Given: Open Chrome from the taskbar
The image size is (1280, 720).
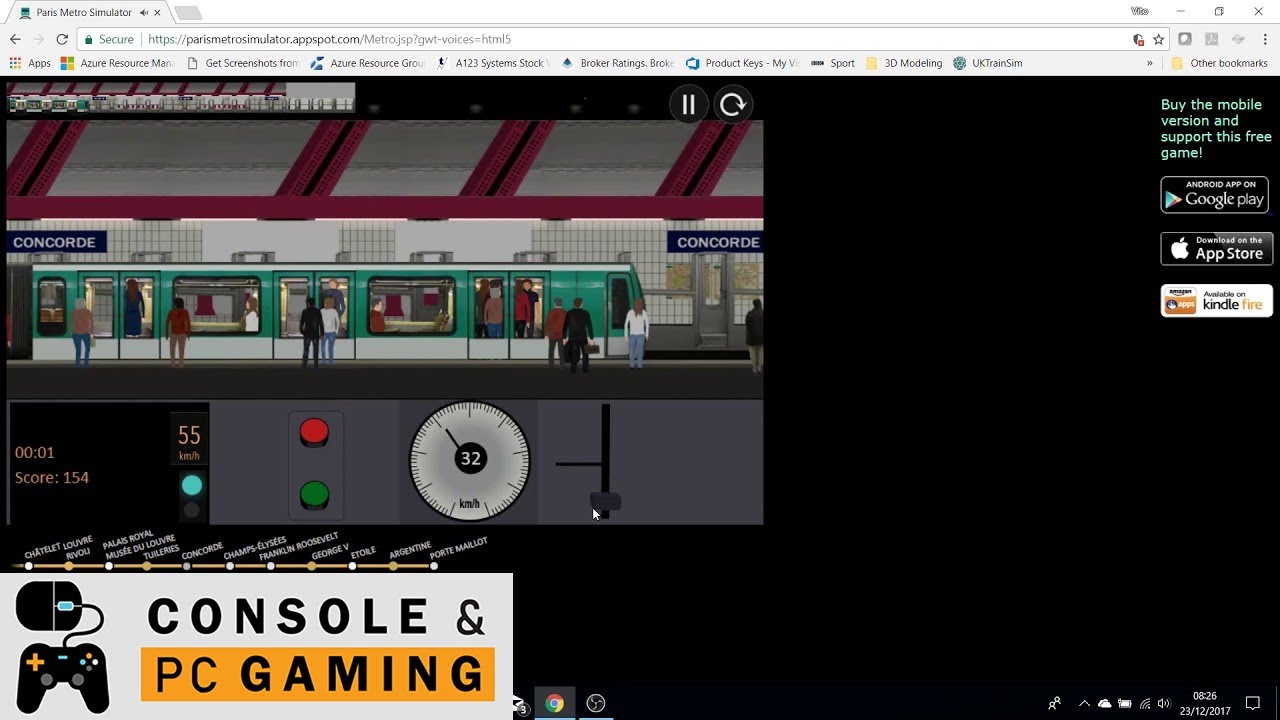Looking at the screenshot, I should [554, 703].
